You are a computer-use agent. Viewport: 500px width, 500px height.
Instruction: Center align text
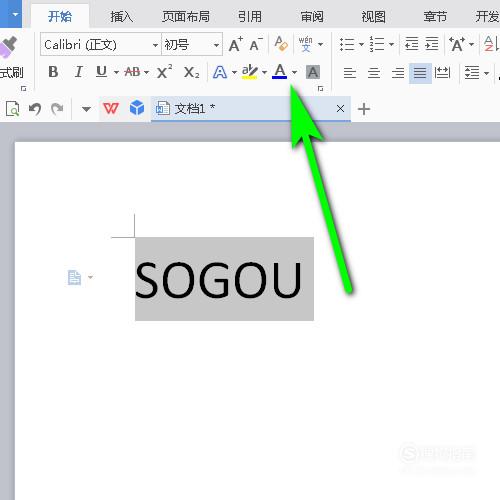[374, 72]
